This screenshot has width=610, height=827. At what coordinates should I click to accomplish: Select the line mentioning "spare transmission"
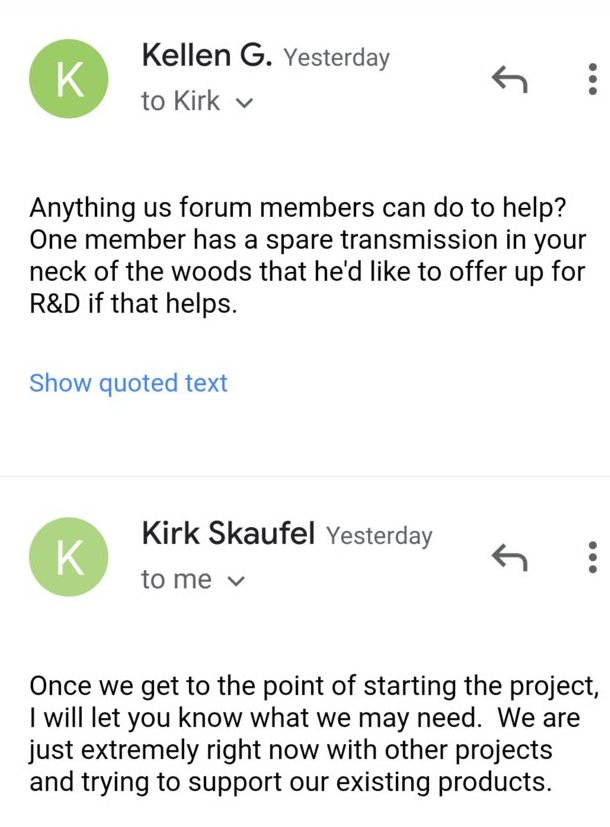tap(307, 241)
